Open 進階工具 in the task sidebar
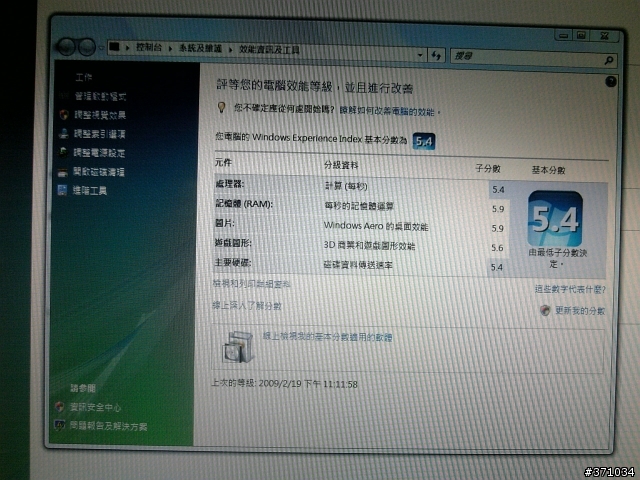 90,191
